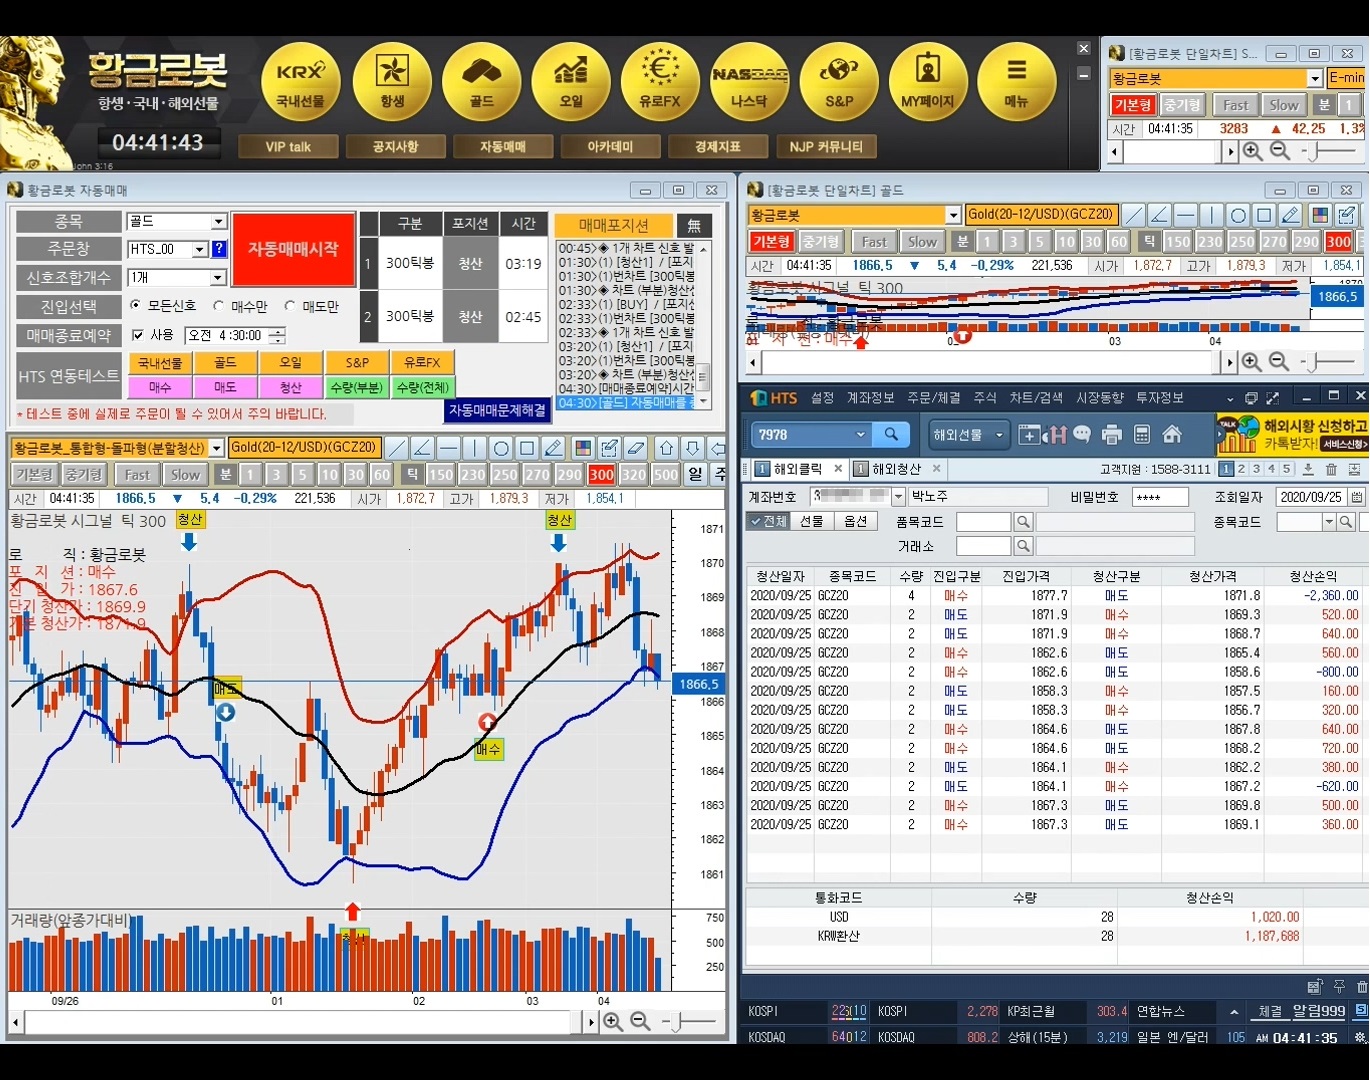The width and height of the screenshot is (1370, 1080).
Task: Open the 계좌번호 account dropdown
Action: [x=898, y=497]
